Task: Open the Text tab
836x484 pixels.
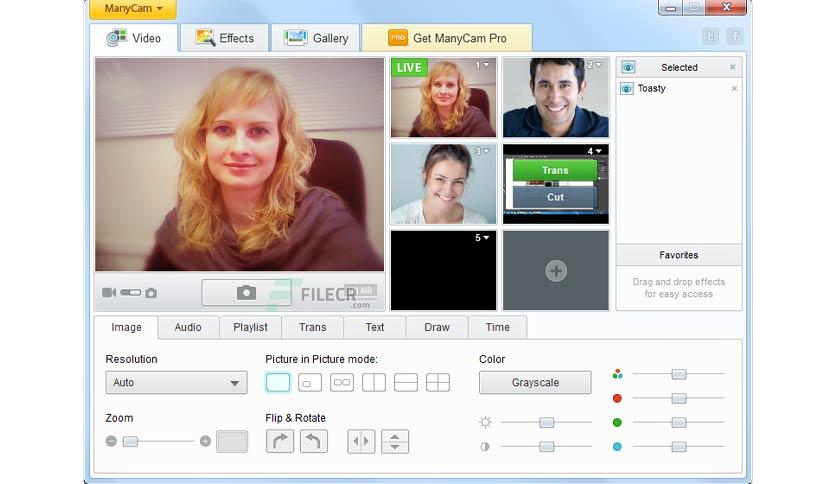Action: click(375, 327)
